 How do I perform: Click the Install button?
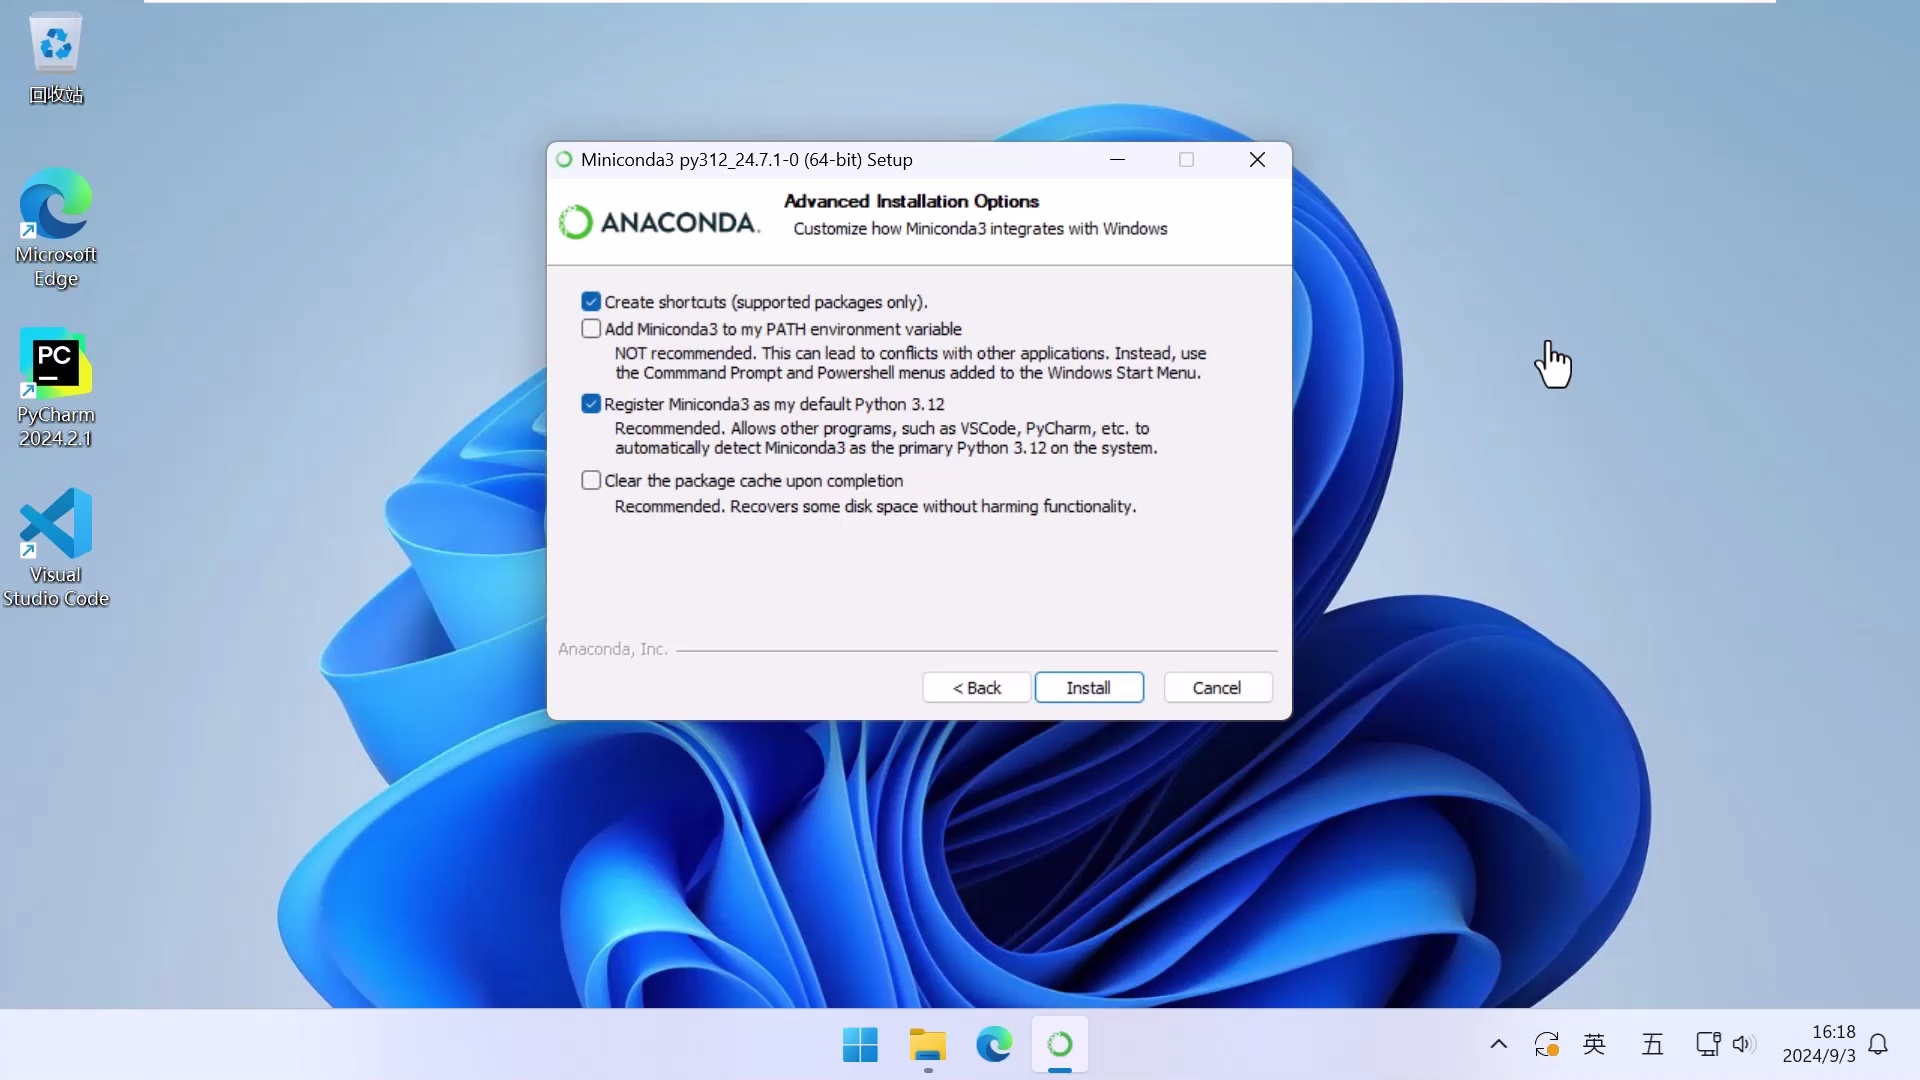1089,688
